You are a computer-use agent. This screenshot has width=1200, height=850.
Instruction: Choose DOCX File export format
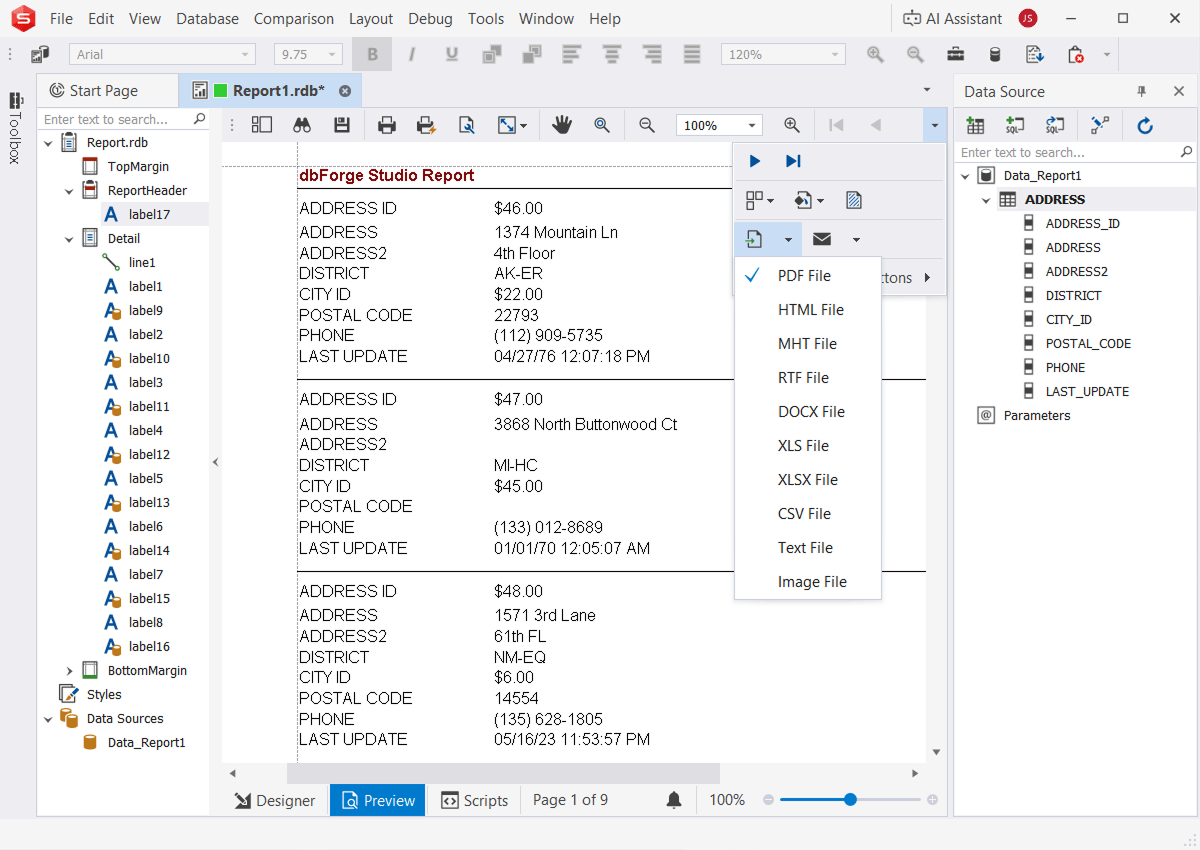coord(808,412)
